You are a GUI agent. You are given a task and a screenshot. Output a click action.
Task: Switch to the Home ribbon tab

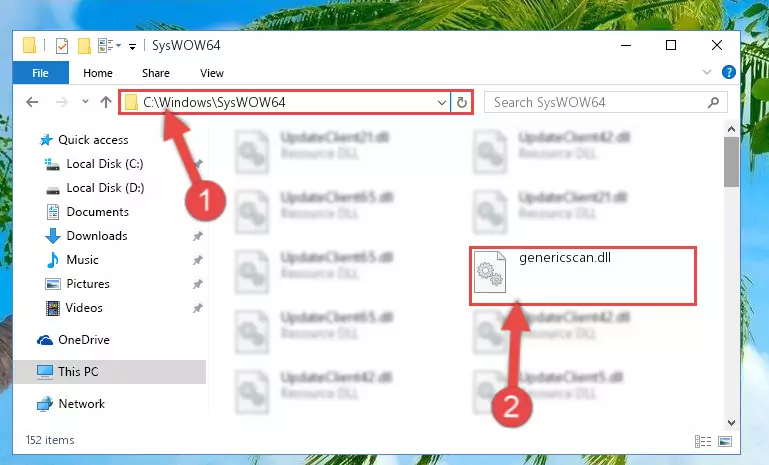(98, 73)
